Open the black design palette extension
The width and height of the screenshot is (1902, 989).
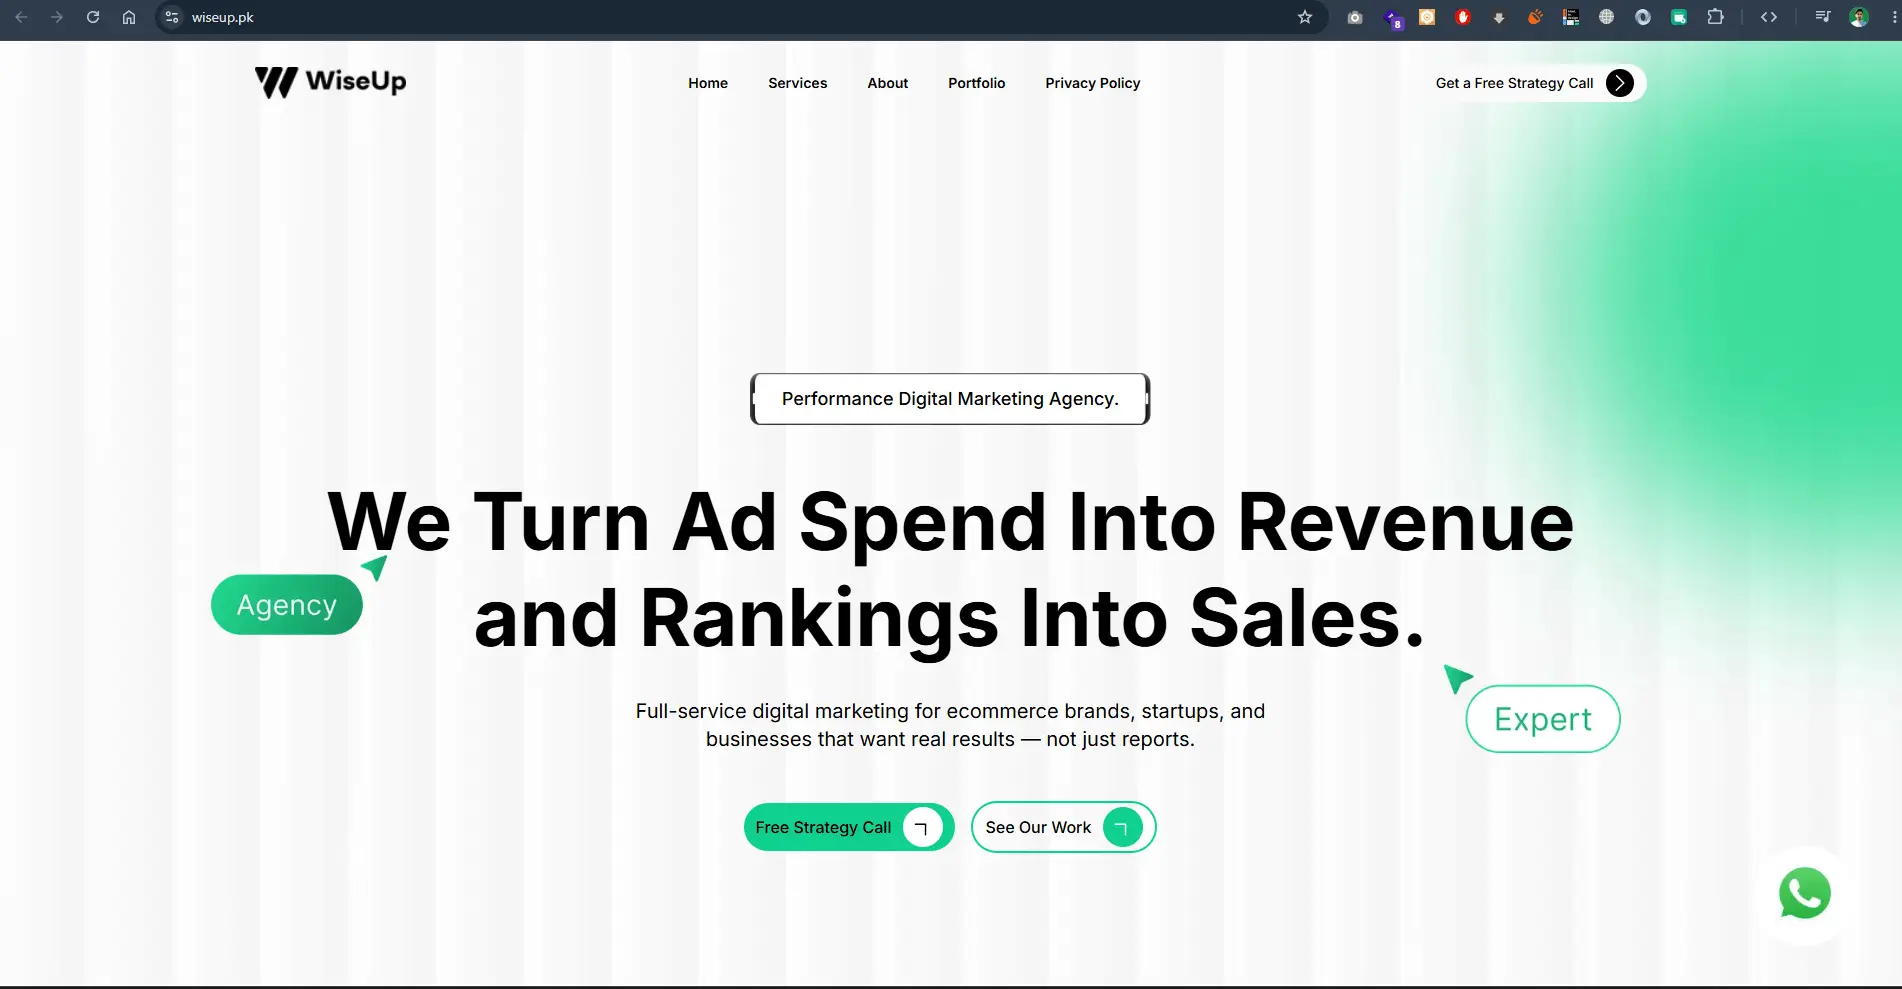[x=1571, y=17]
